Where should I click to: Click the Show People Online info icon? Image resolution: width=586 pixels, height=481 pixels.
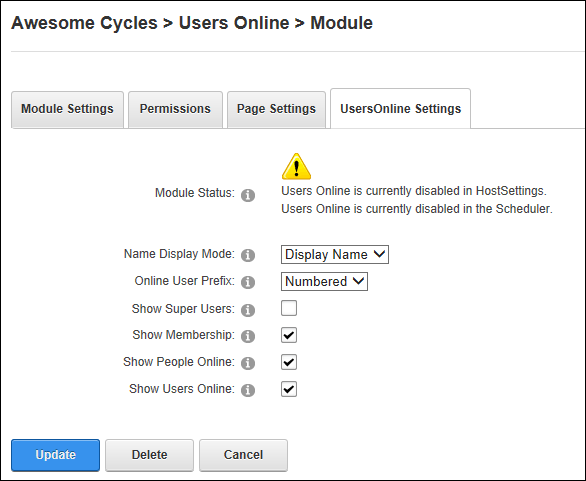[x=248, y=363]
